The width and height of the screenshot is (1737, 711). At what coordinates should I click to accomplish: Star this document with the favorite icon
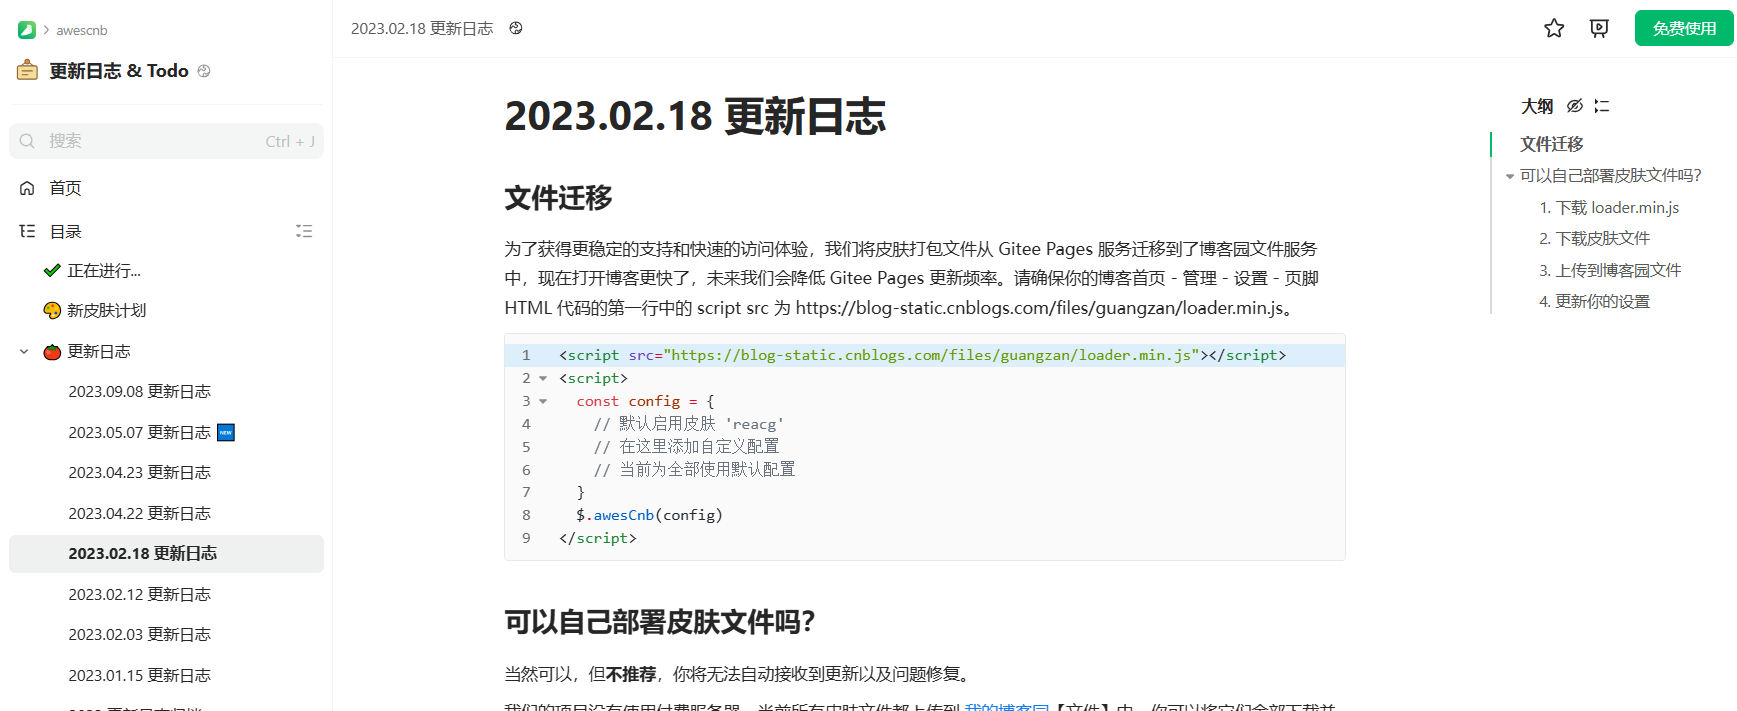tap(1554, 28)
